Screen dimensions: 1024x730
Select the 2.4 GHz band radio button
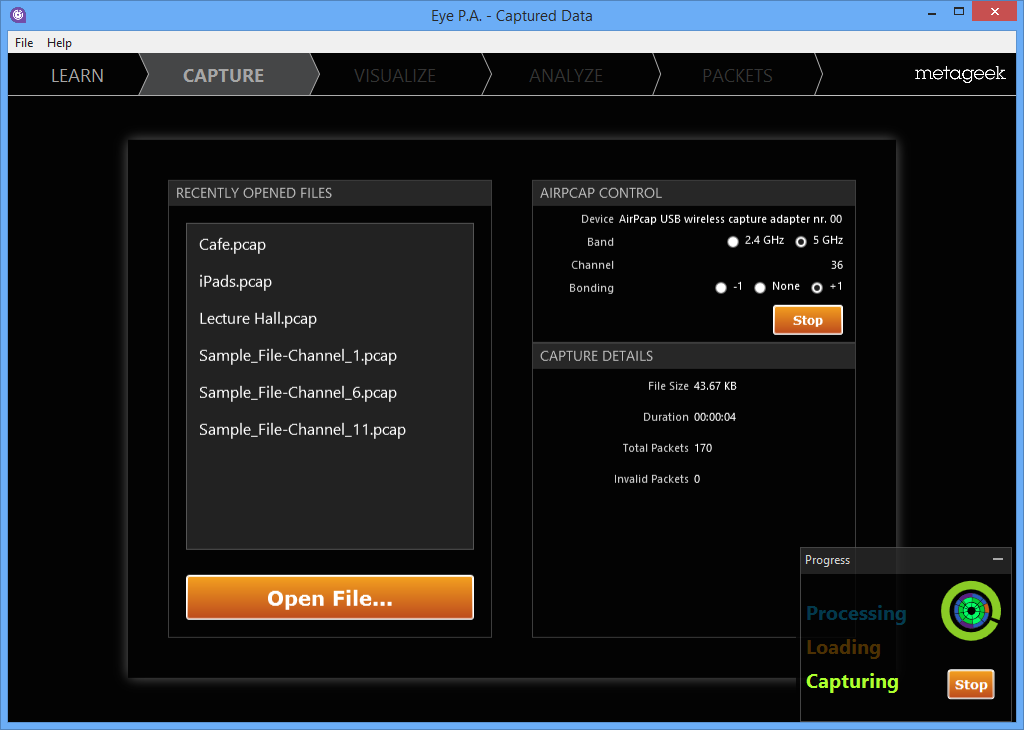click(x=733, y=242)
